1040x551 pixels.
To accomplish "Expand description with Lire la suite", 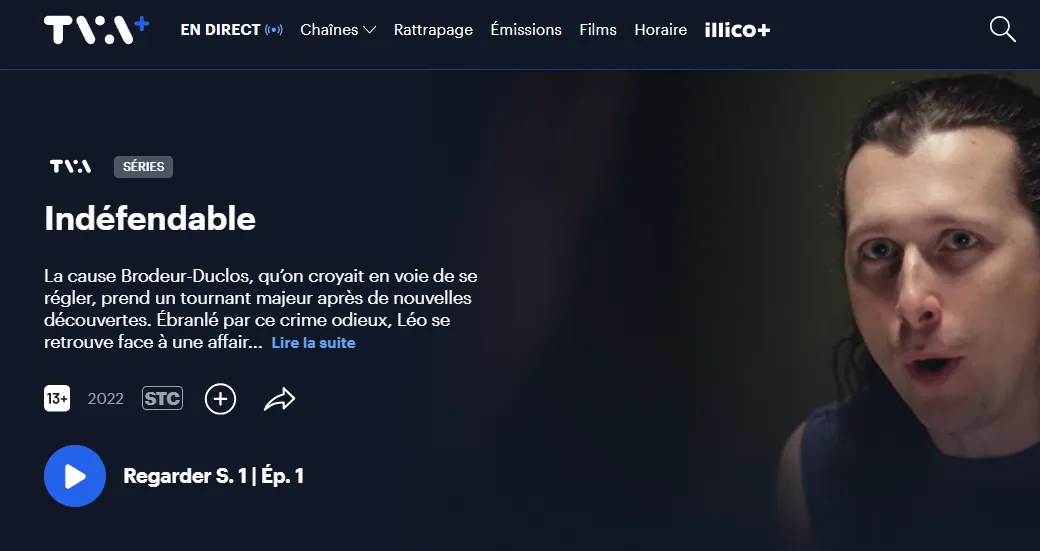I will pos(314,343).
